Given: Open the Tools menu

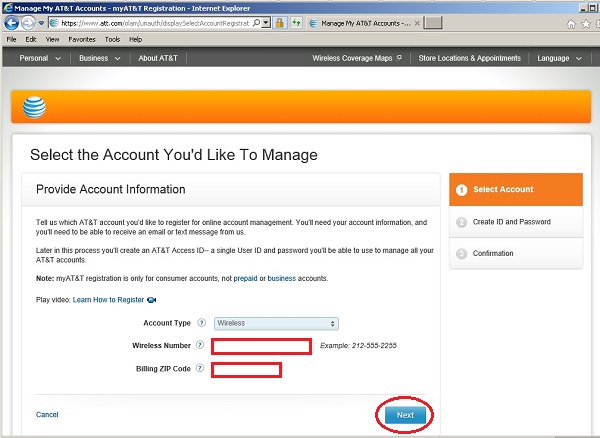Looking at the screenshot, I should tap(112, 39).
